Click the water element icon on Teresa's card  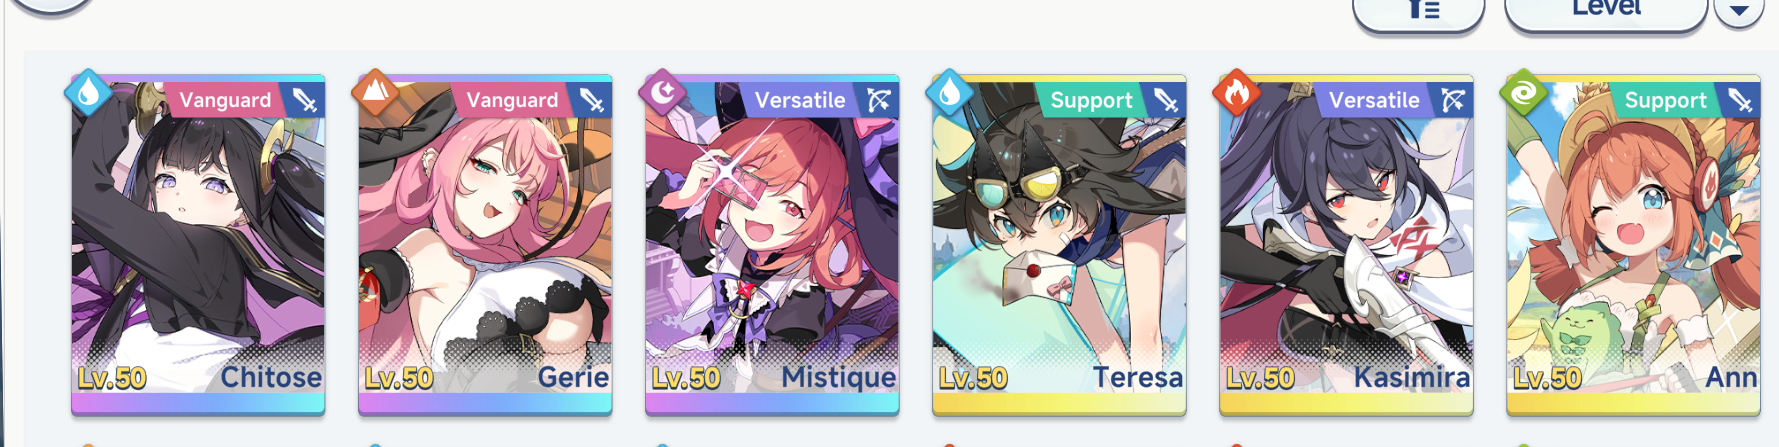pos(950,93)
